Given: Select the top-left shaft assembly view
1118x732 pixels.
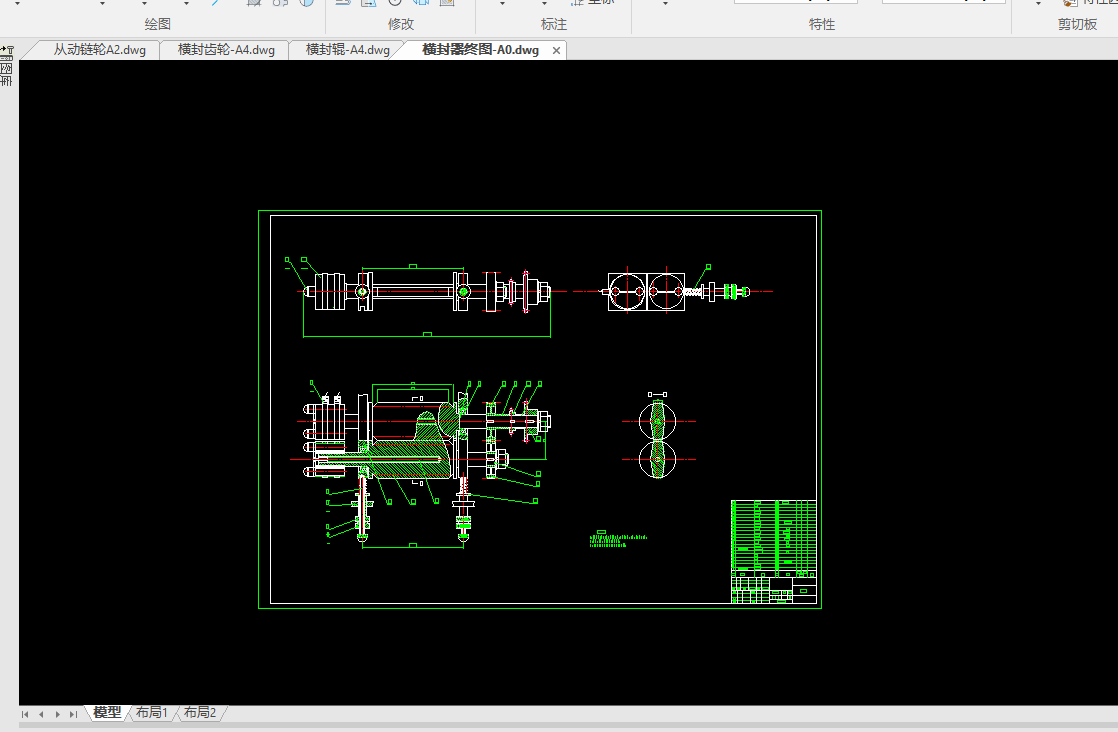Looking at the screenshot, I should pyautogui.click(x=425, y=297).
